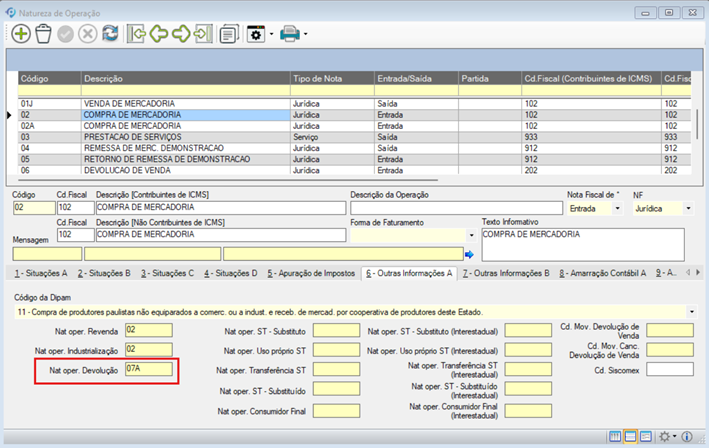Toggle the split form view layout button
Viewport: 709px width, 448px height.
[x=631, y=437]
